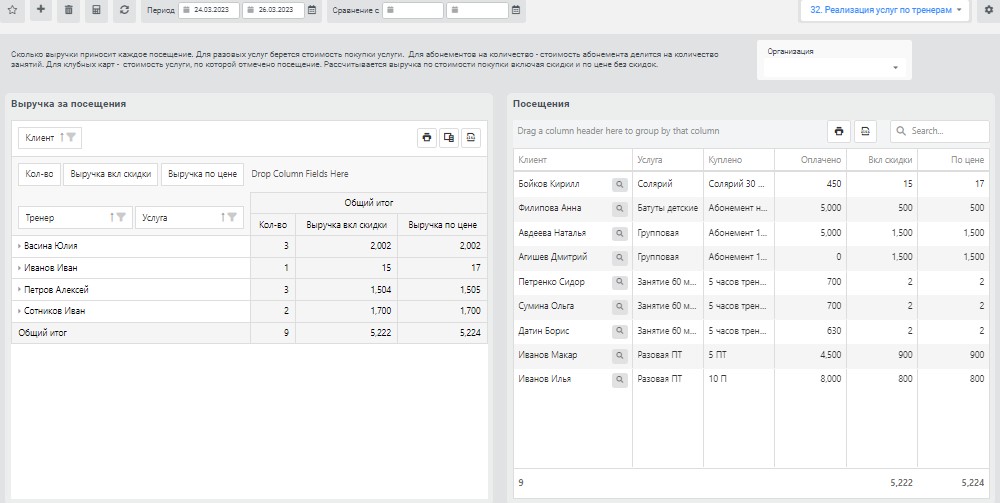
Task: Sort by Оплачено column header
Action: [x=811, y=160]
